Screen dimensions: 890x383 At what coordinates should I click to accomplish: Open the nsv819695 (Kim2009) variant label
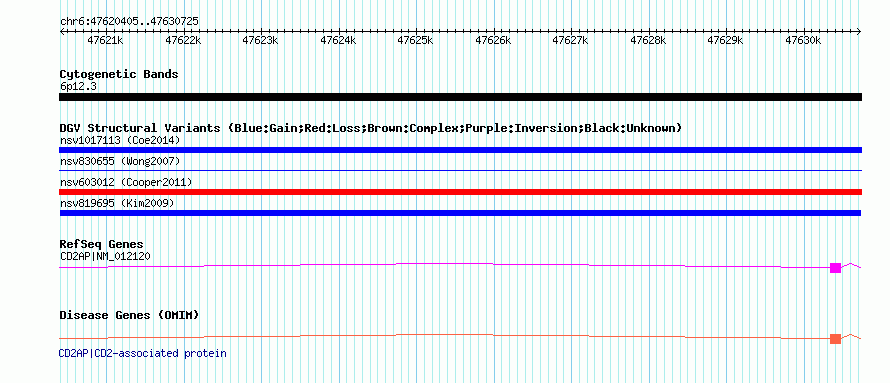click(x=116, y=203)
